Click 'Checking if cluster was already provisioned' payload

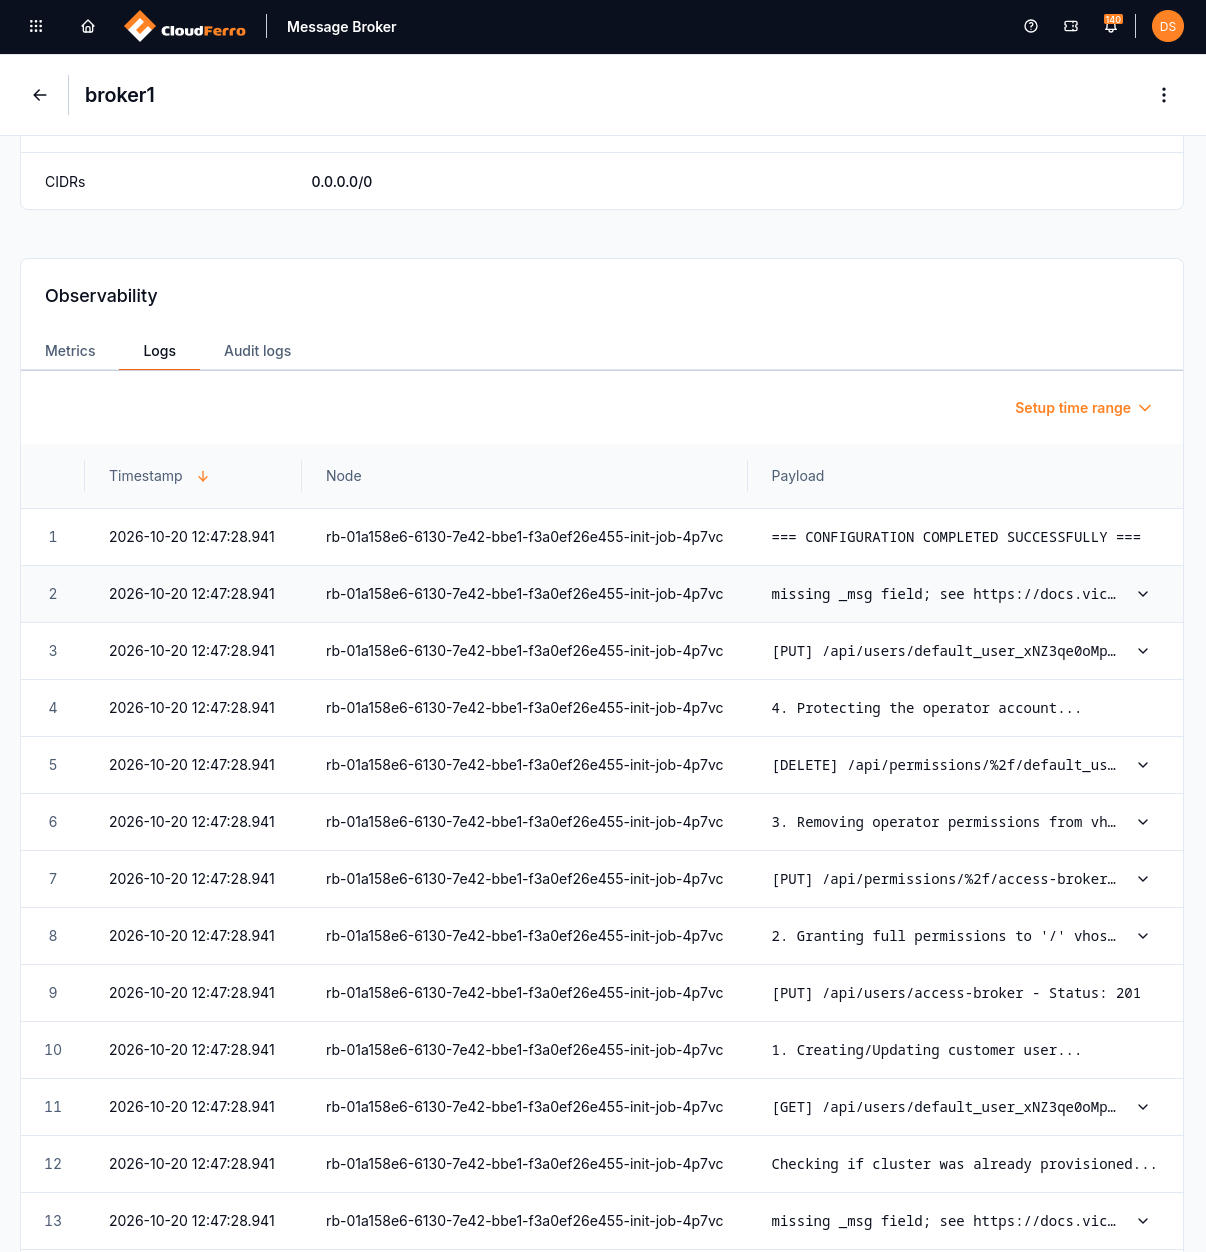[x=964, y=1164]
